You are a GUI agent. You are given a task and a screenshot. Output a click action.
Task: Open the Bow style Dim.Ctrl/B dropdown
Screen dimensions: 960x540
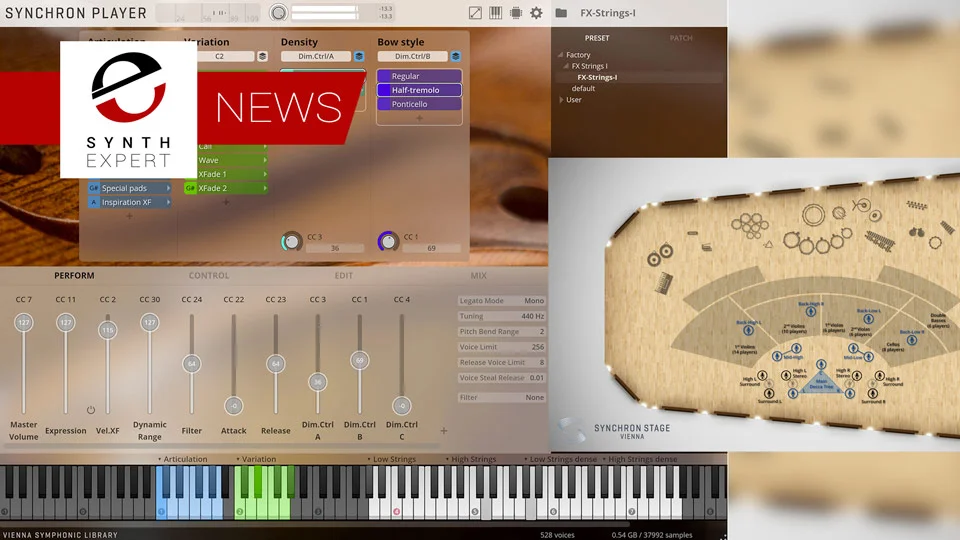413,56
